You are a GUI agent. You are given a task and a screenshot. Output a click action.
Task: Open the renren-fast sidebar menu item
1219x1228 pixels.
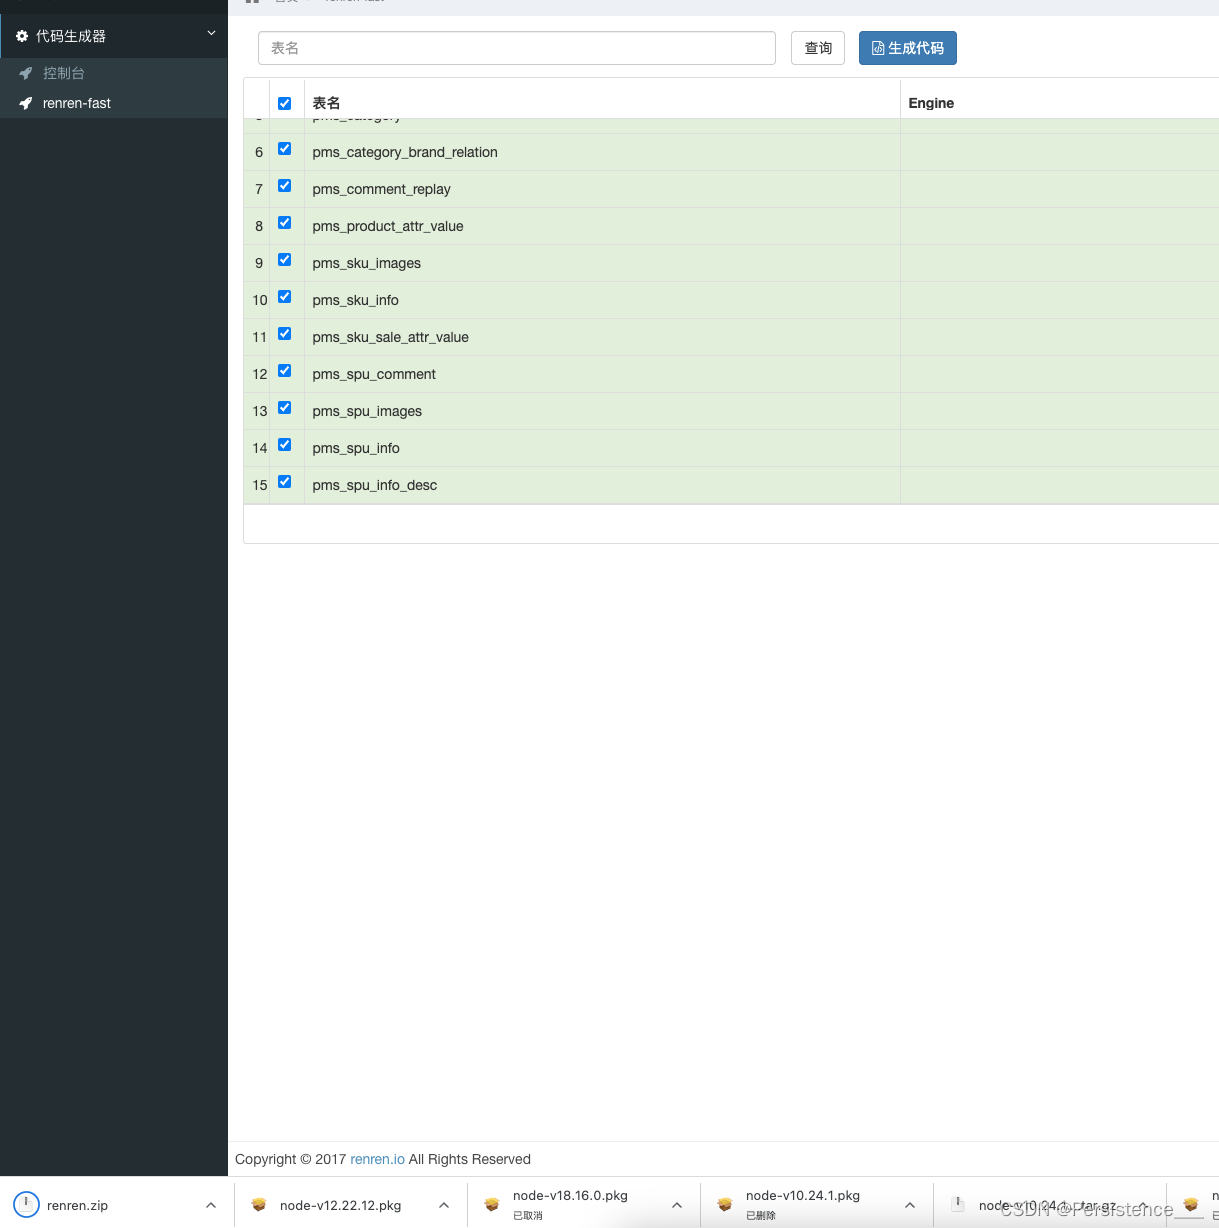114,103
